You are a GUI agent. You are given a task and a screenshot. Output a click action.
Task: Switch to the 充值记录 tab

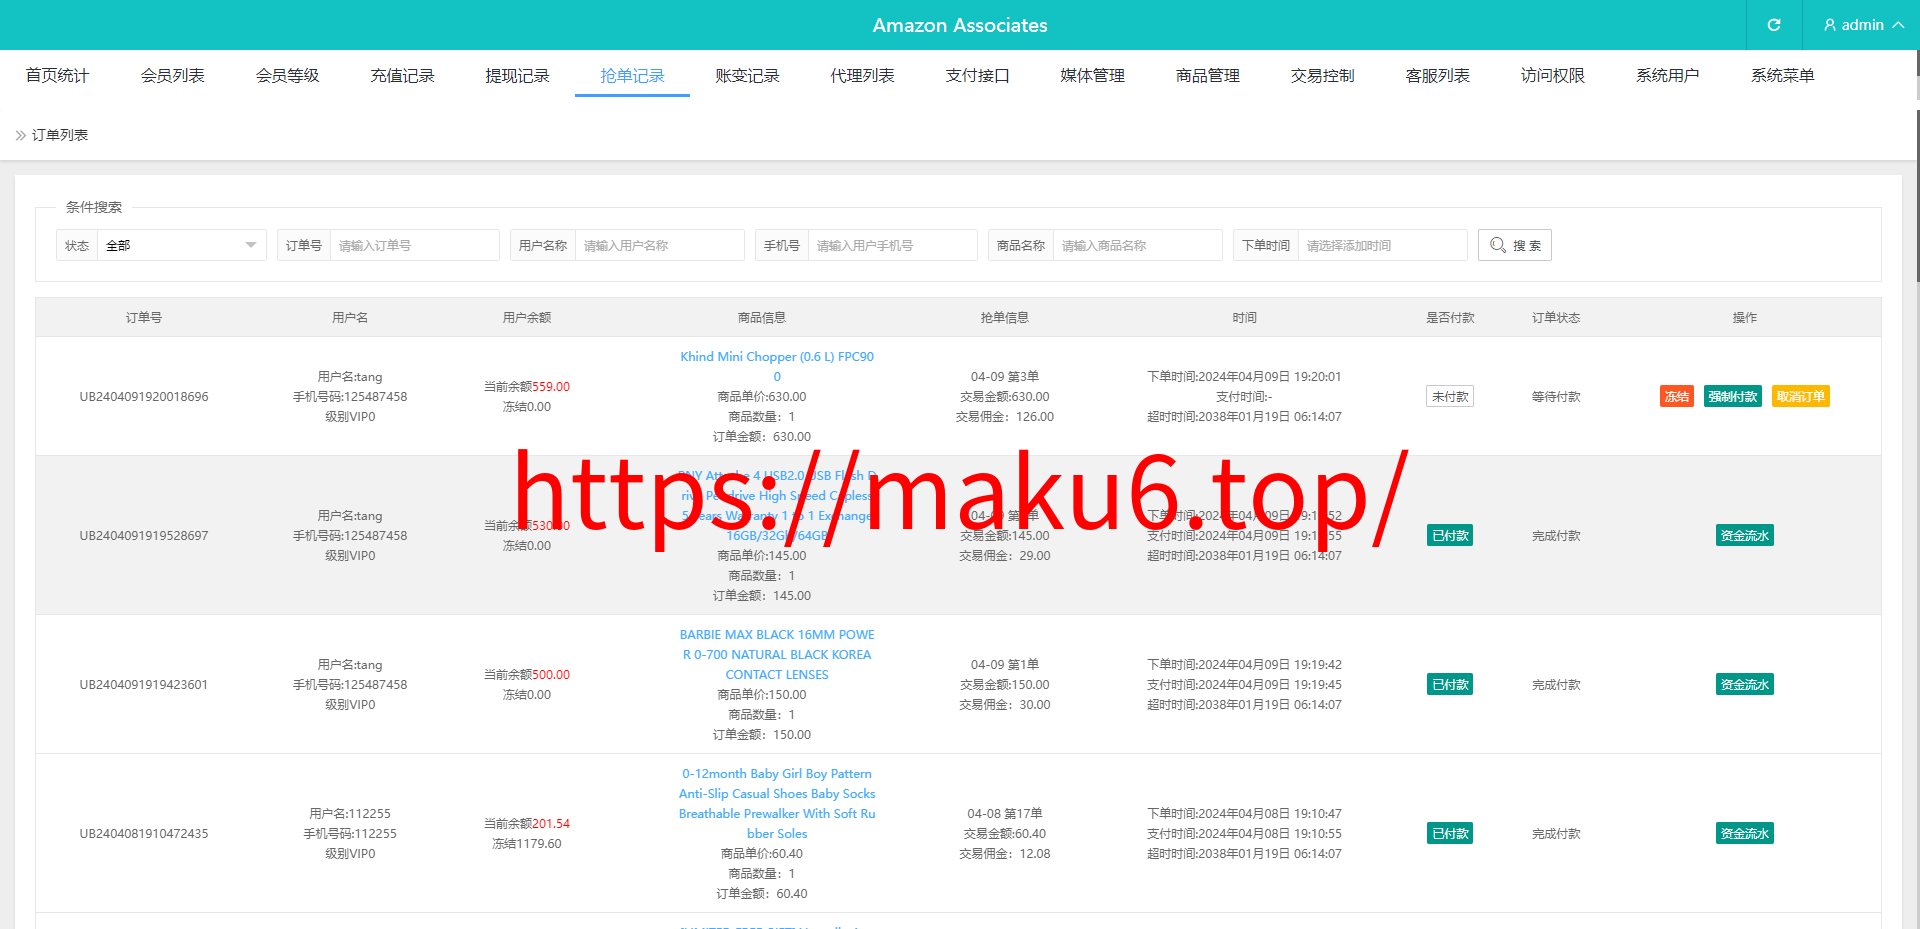[402, 75]
